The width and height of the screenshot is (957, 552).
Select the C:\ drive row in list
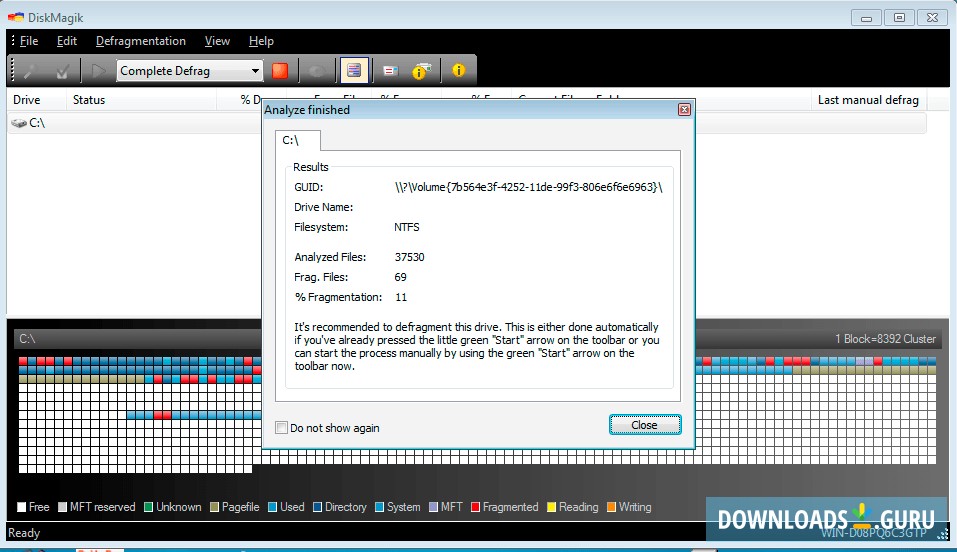click(467, 123)
